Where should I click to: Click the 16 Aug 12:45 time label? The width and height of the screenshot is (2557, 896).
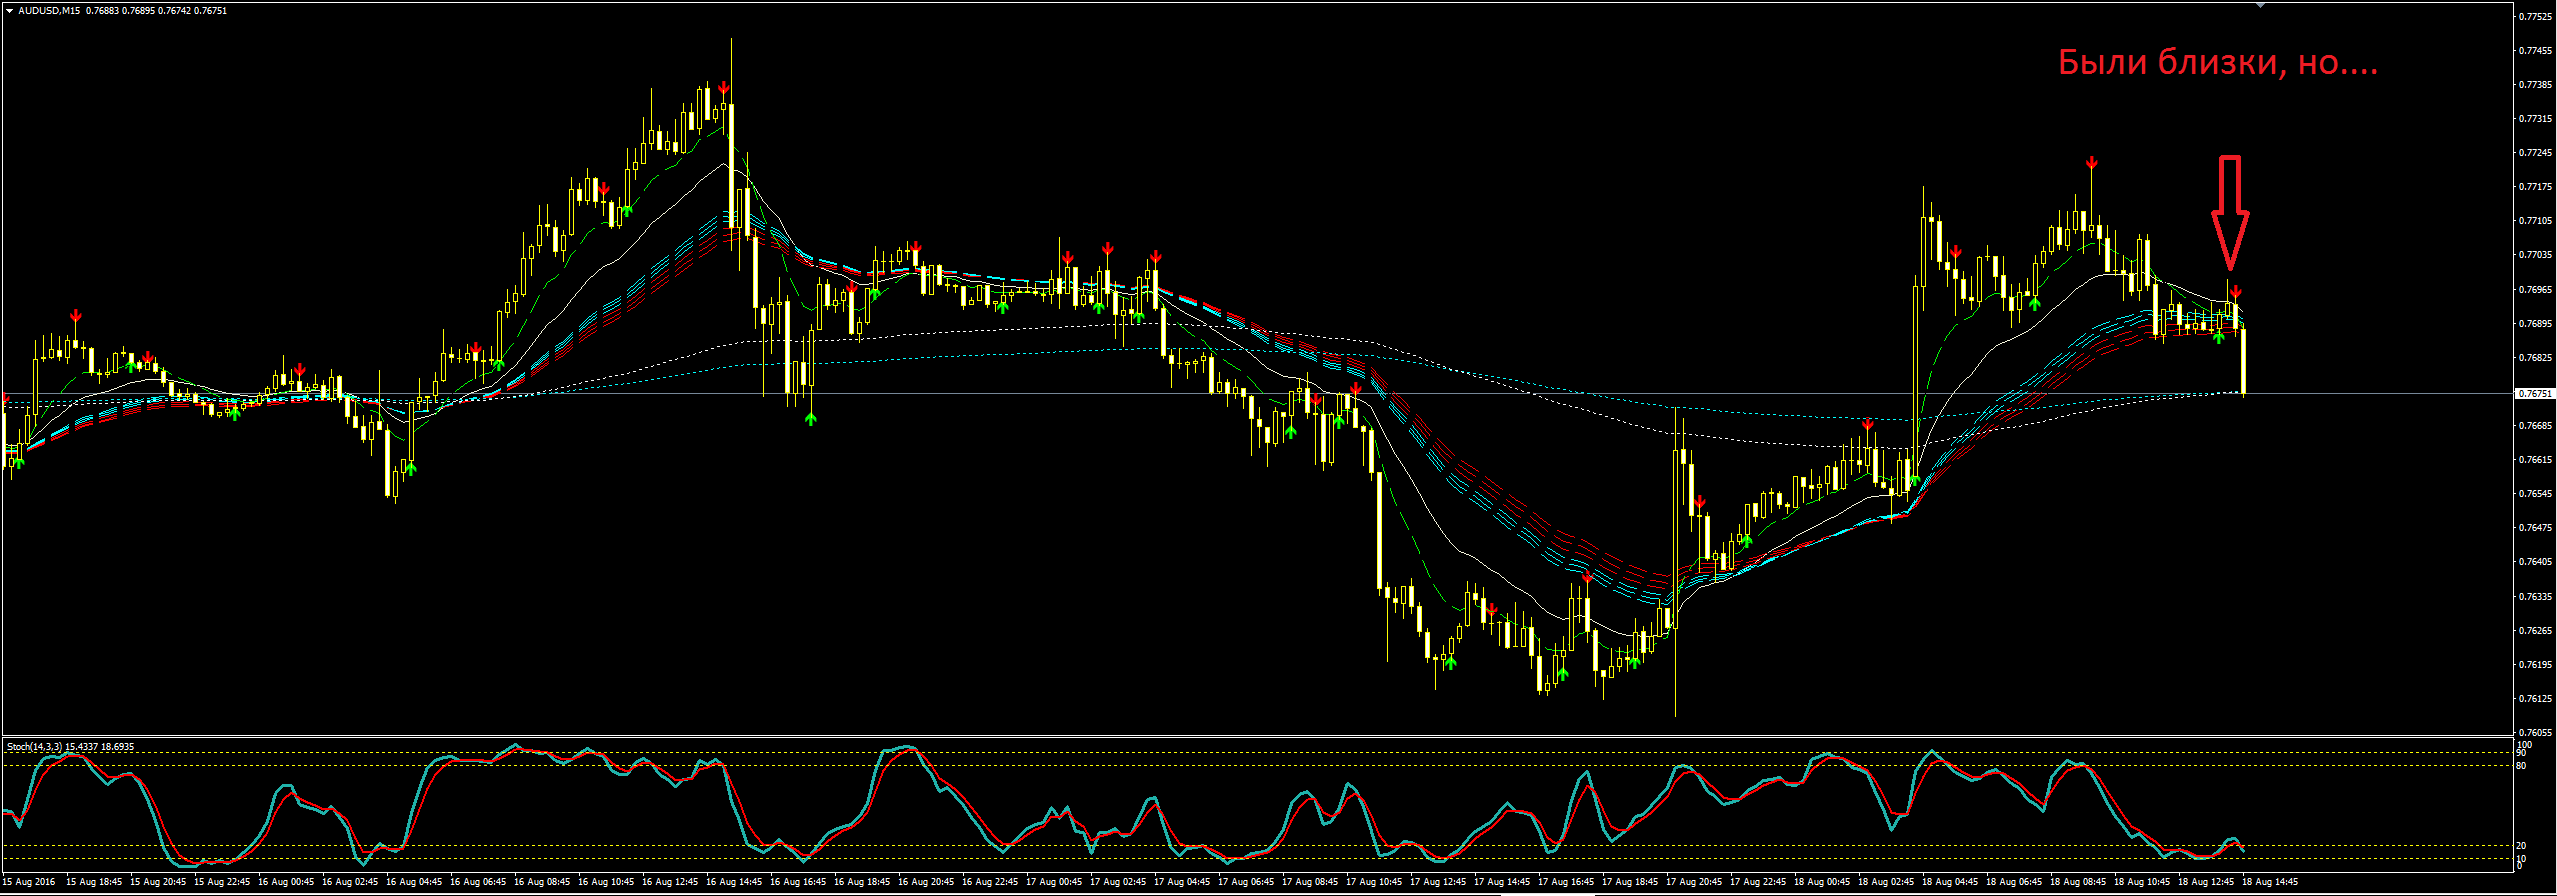tap(670, 882)
